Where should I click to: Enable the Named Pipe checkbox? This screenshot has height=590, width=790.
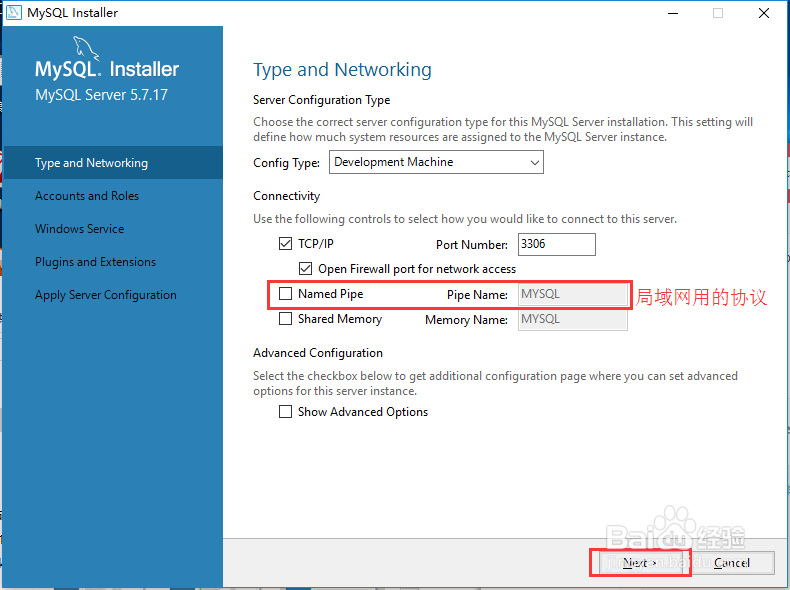coord(285,294)
